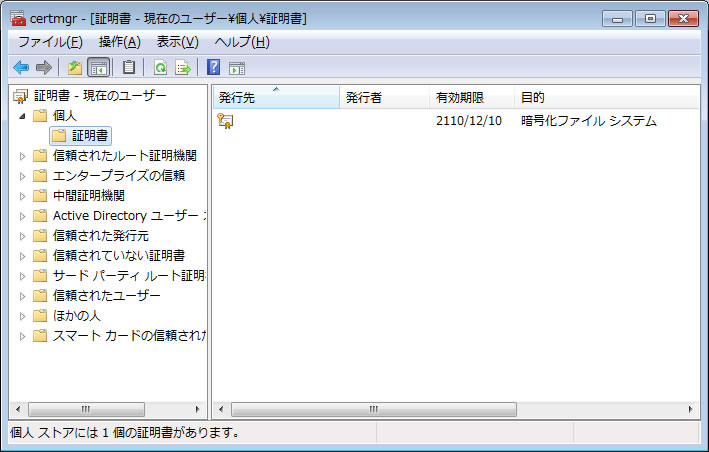Click status bar text 個人 ストアには 1 個
The height and width of the screenshot is (452, 709).
click(125, 433)
